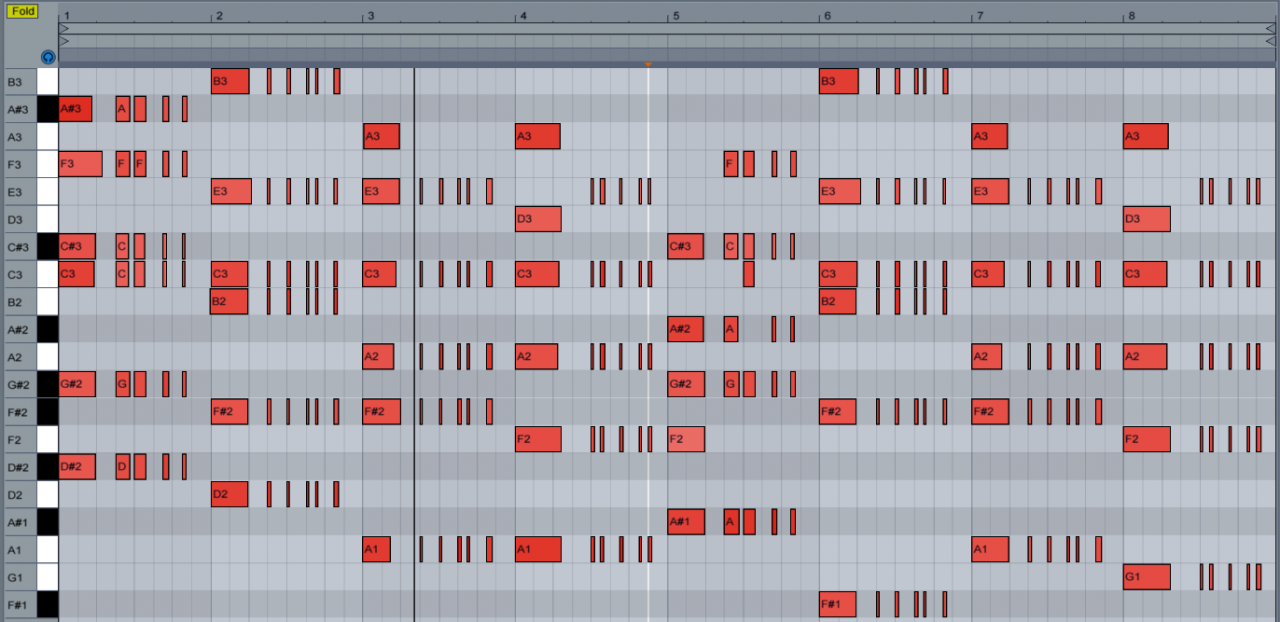Select the lighter F2 note at bar 5

click(686, 439)
